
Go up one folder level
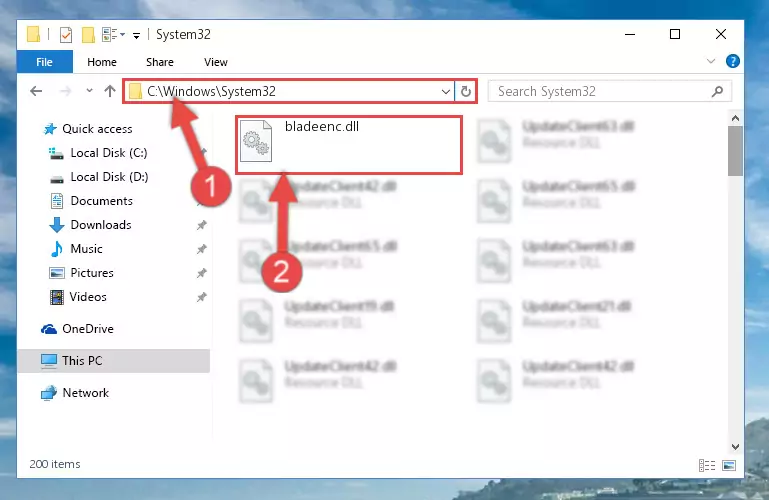coord(110,91)
